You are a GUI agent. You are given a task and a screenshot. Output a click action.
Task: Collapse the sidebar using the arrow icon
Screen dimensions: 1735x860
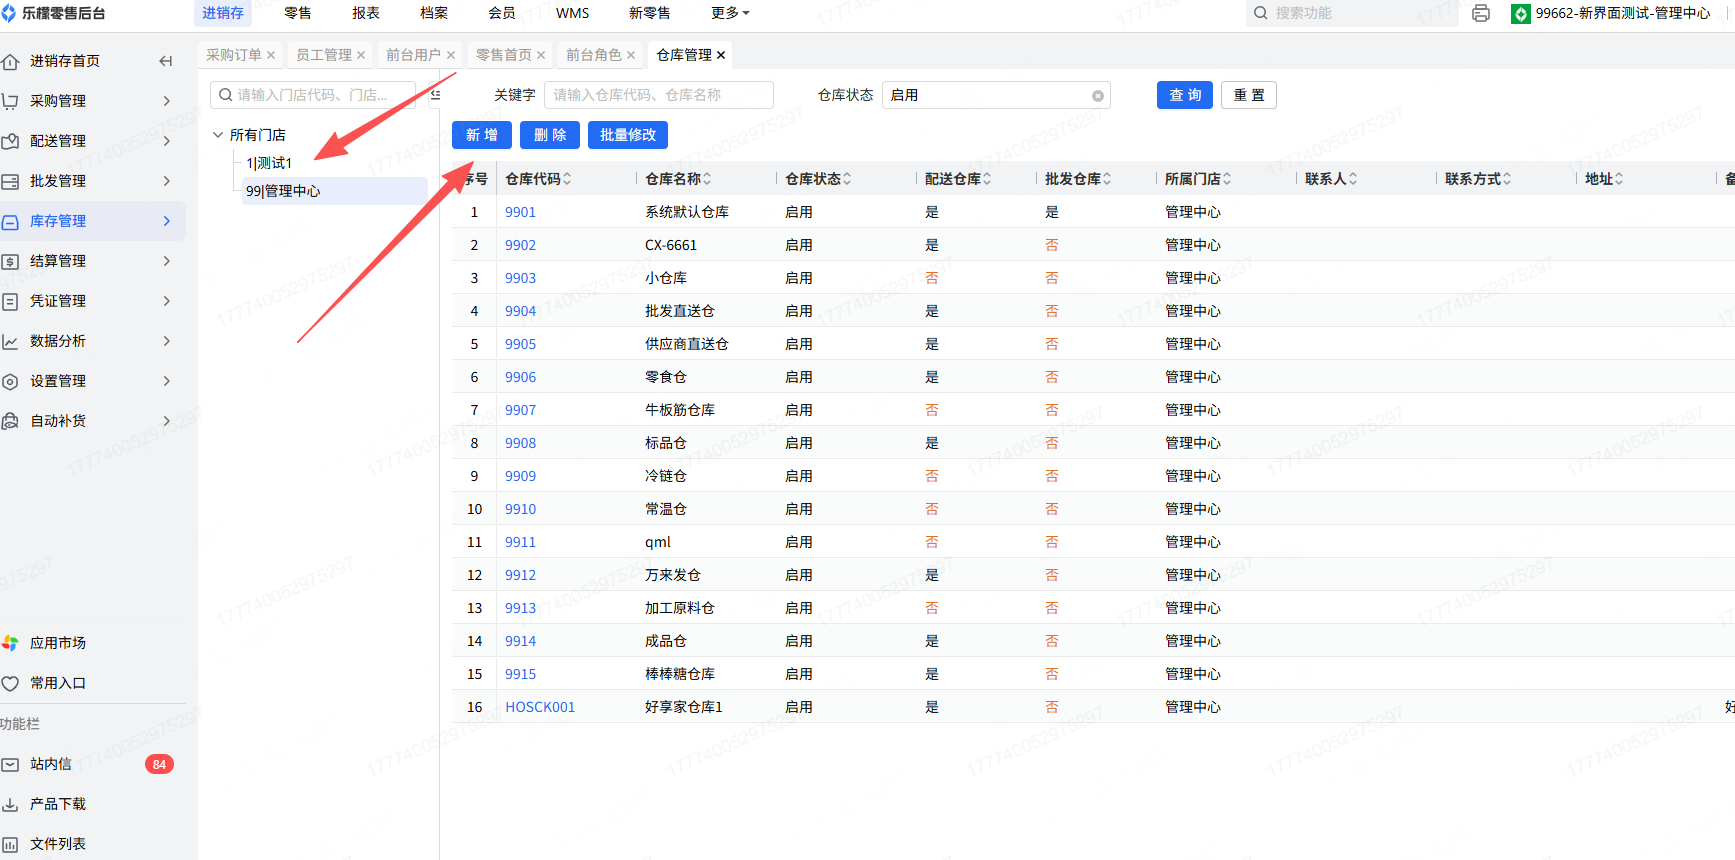point(166,61)
